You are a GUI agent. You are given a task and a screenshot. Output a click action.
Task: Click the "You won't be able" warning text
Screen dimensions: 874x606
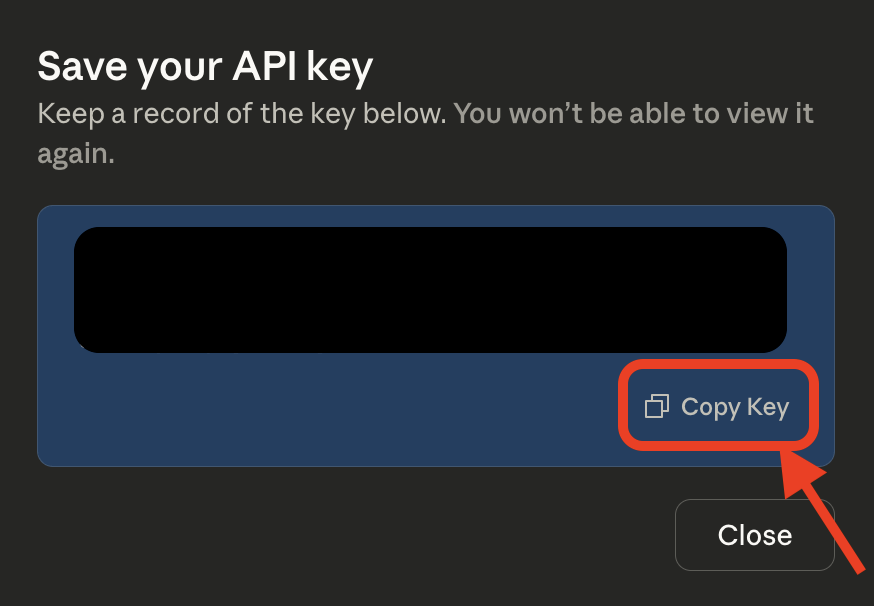click(x=633, y=114)
